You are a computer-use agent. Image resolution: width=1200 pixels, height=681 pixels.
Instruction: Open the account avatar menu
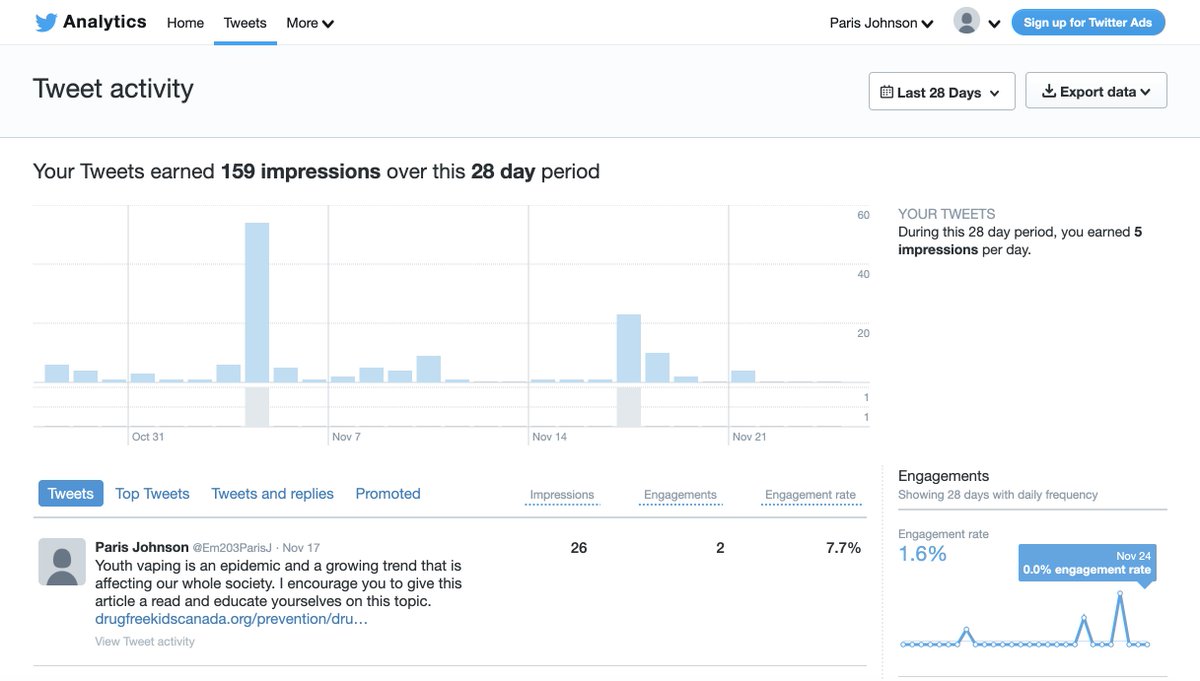click(x=966, y=21)
